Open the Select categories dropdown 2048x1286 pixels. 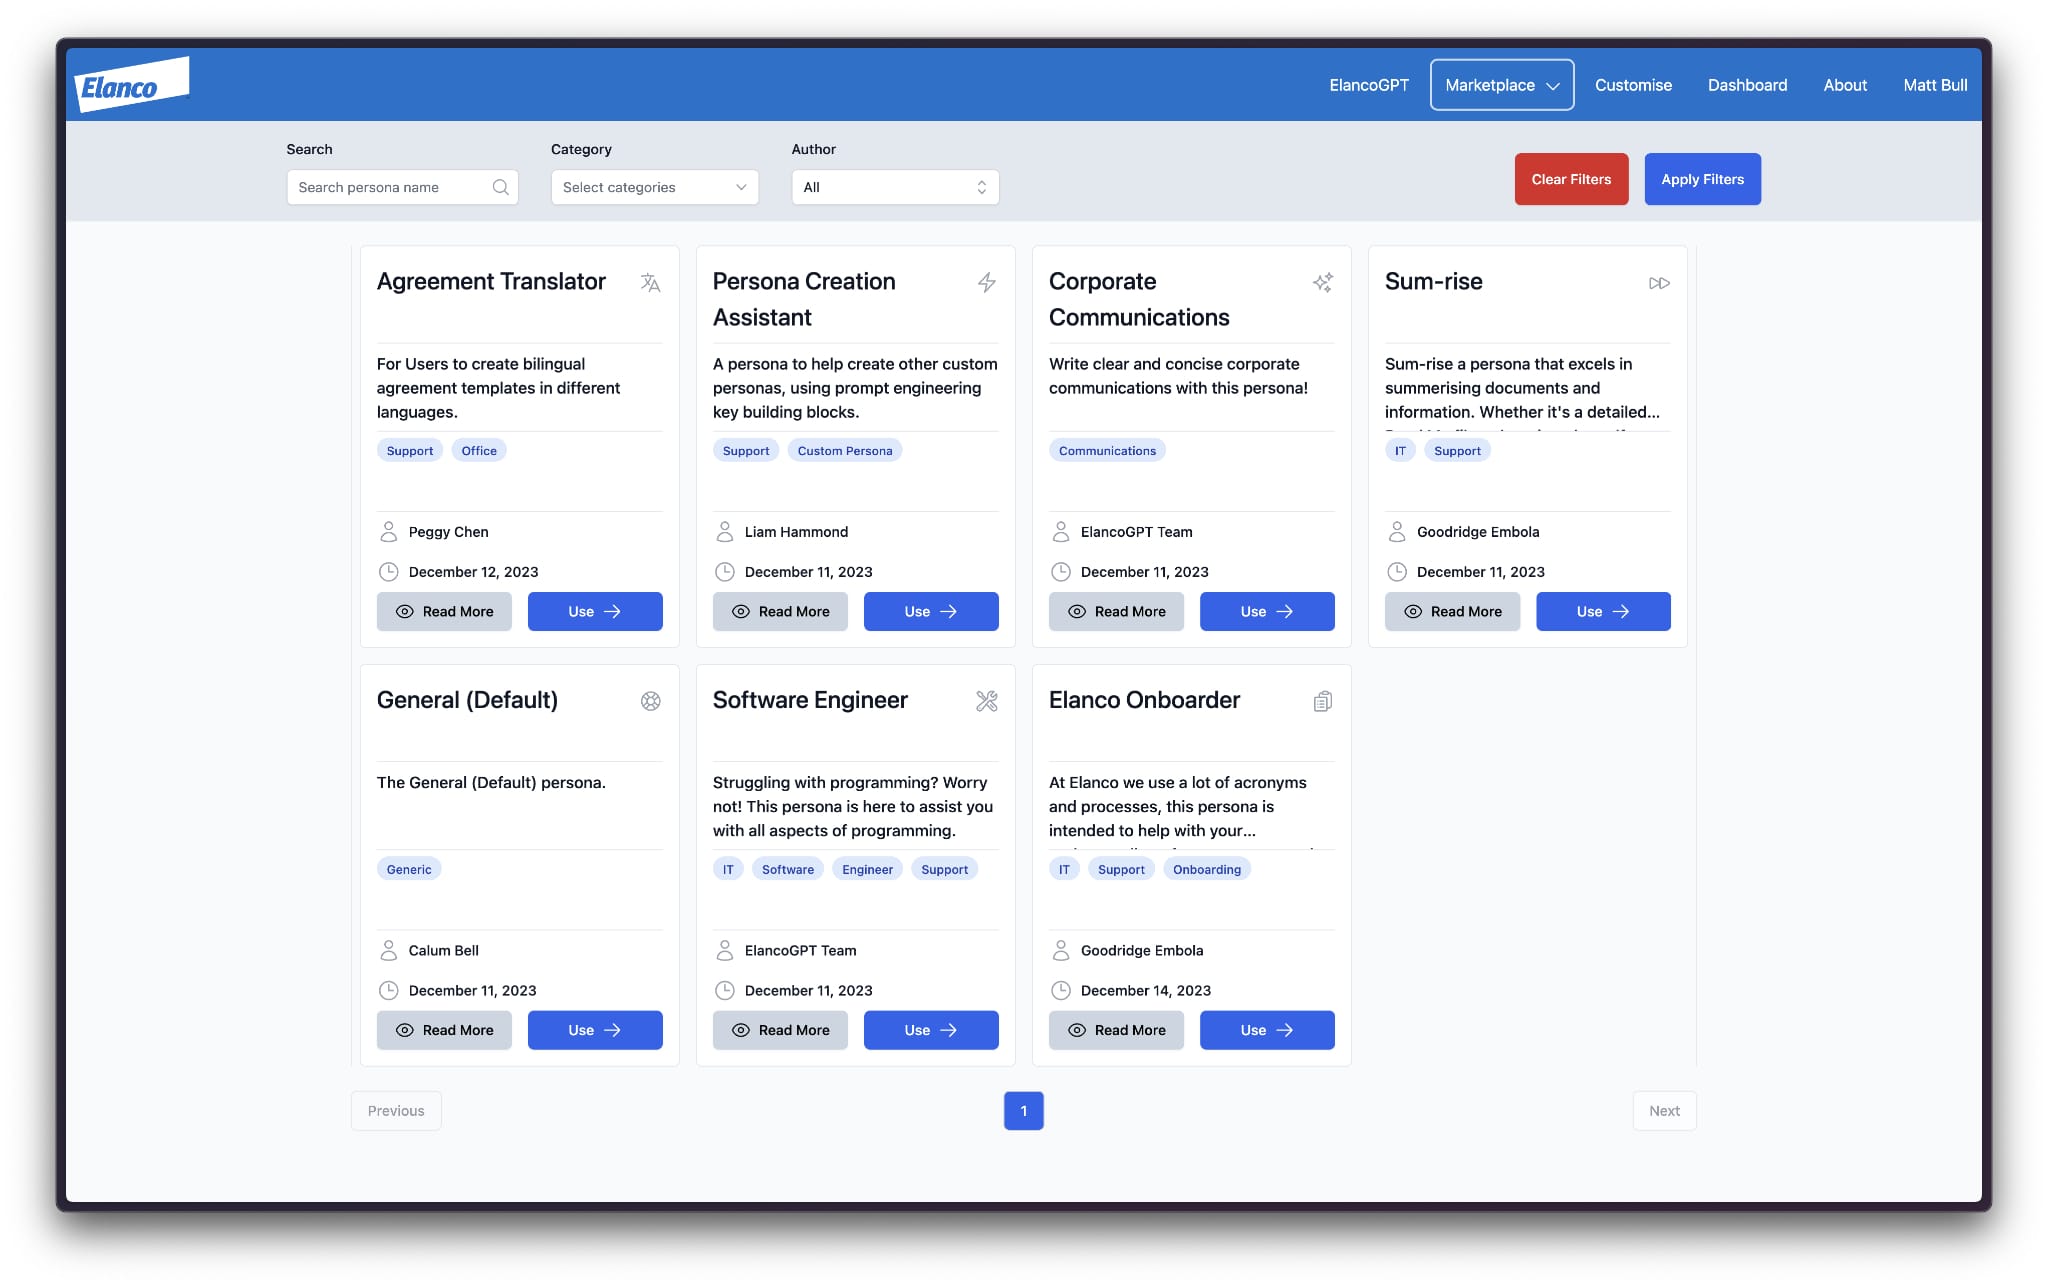[x=654, y=187]
